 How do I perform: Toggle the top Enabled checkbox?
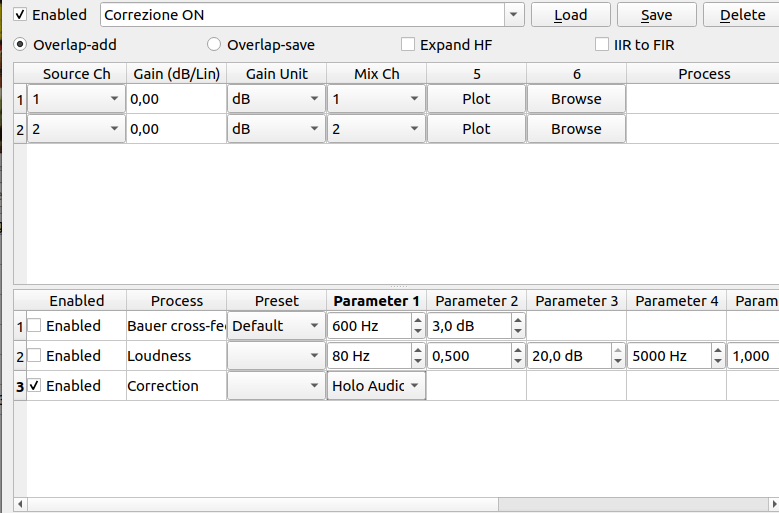click(x=21, y=15)
